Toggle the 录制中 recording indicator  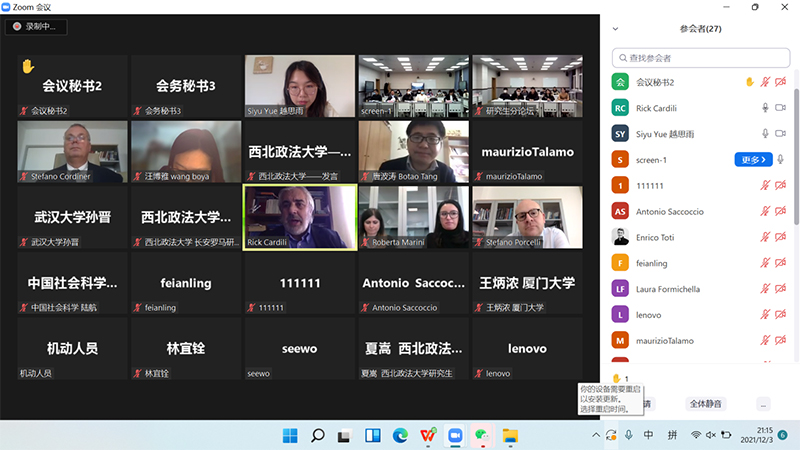(36, 27)
